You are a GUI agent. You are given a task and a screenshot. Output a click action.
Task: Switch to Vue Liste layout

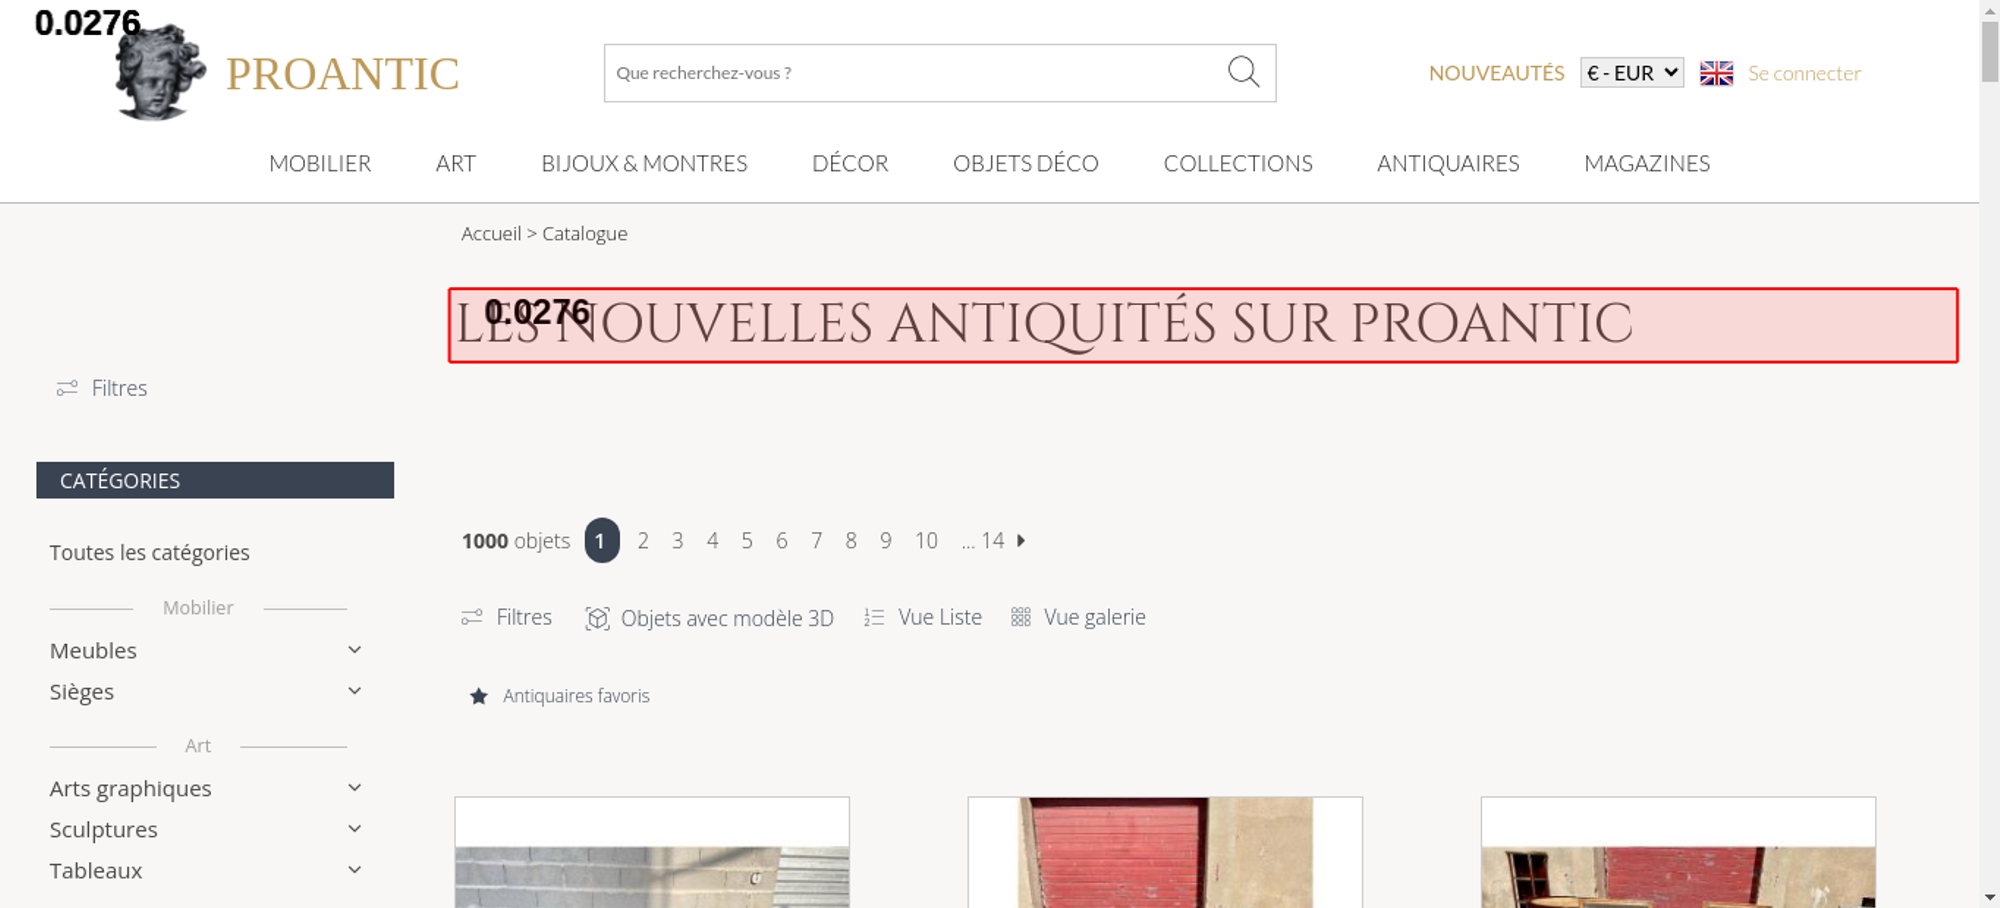tap(923, 617)
